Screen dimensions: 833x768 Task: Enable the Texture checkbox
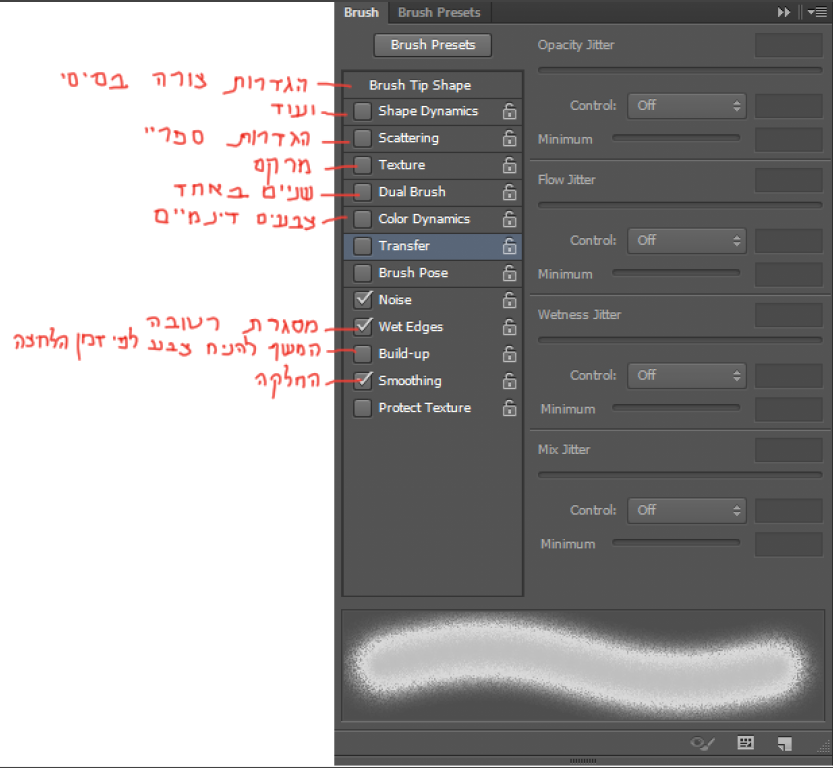pos(362,165)
